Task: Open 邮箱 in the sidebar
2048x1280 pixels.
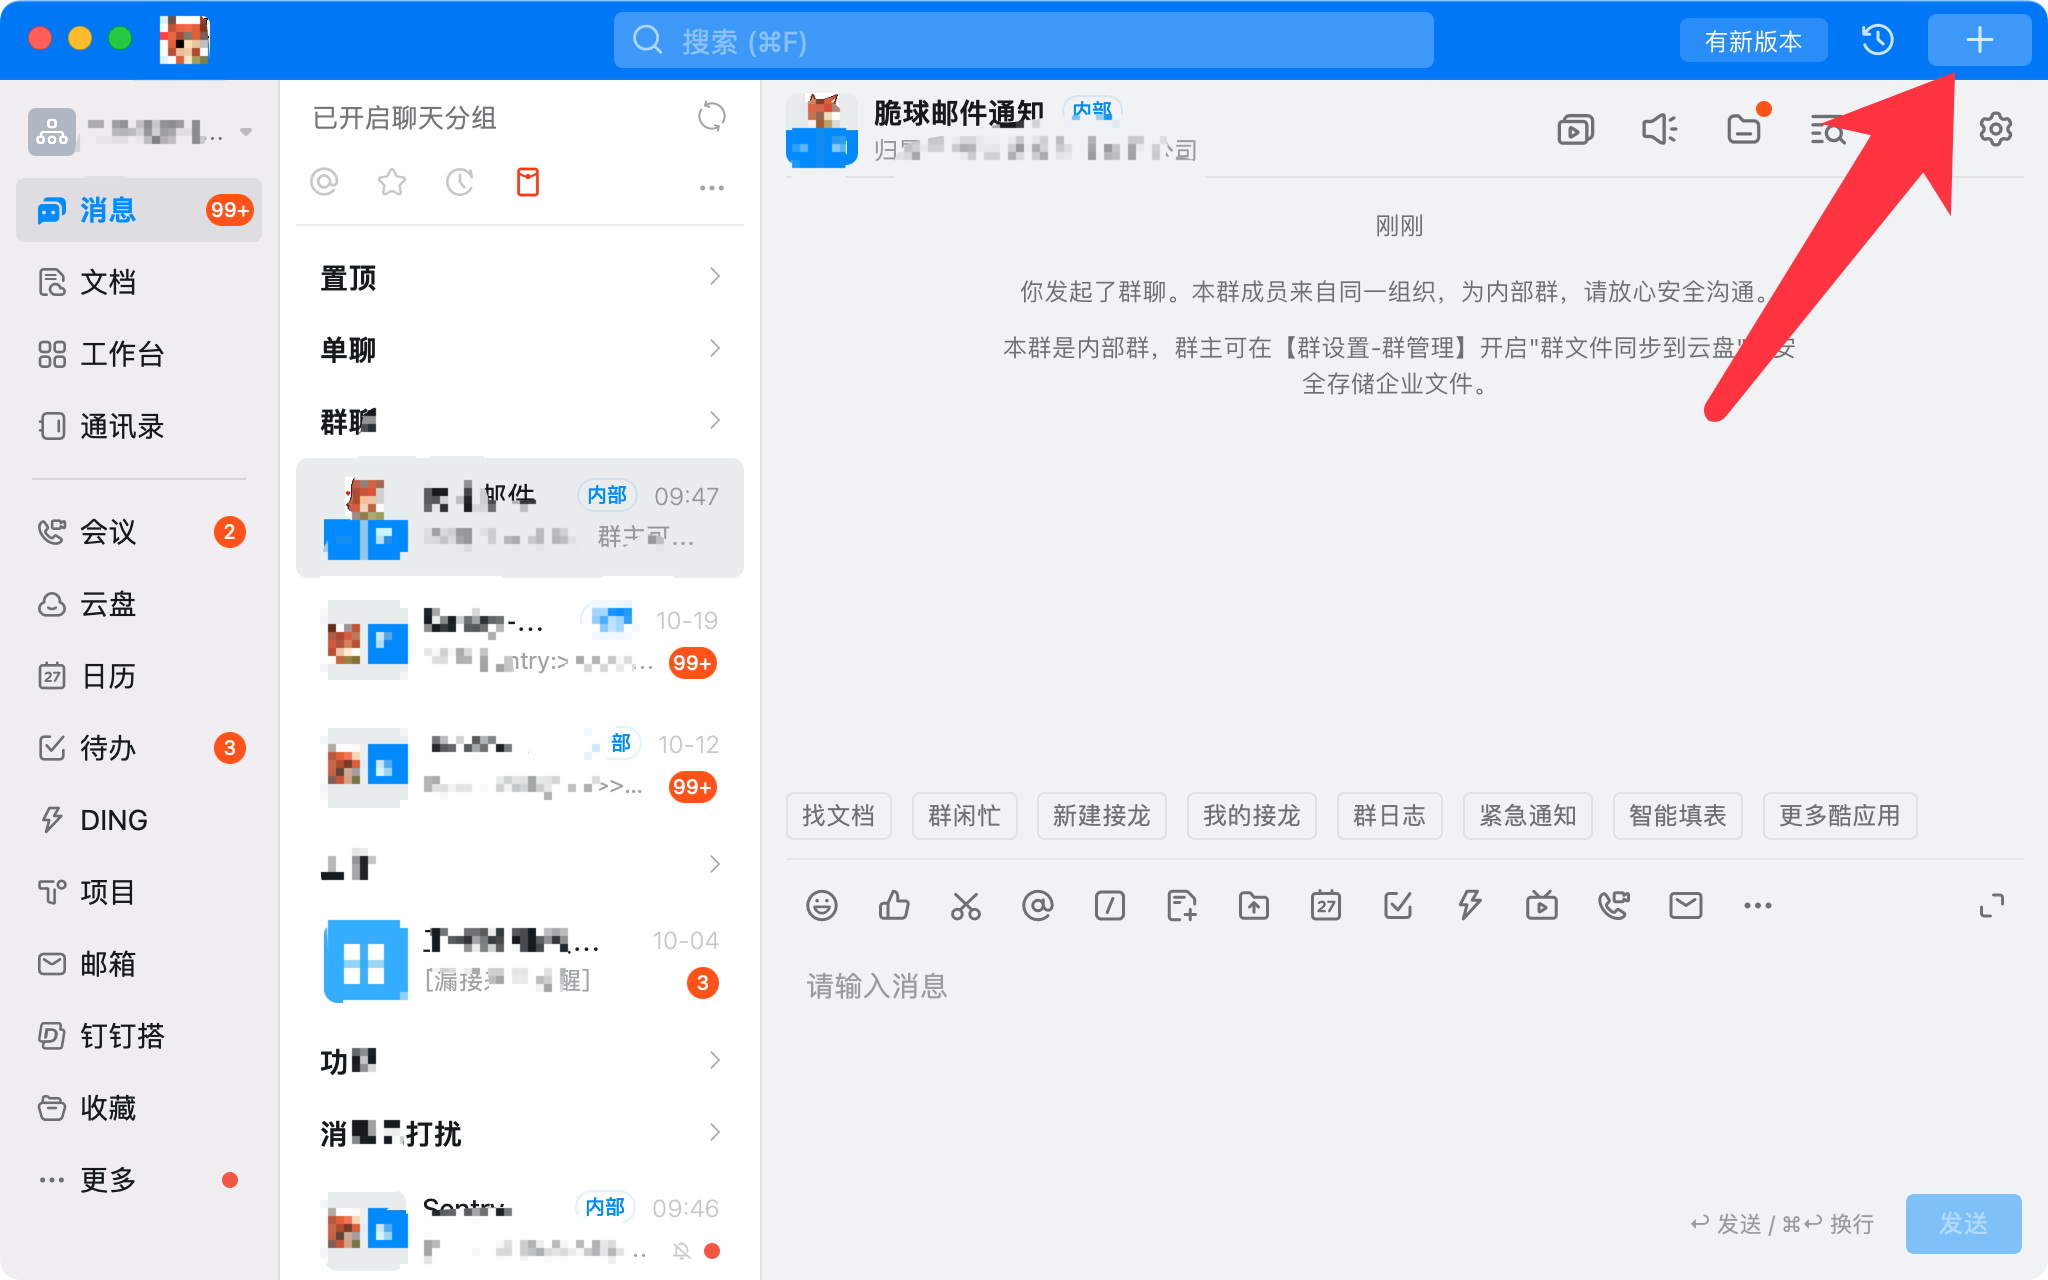Action: tap(139, 964)
